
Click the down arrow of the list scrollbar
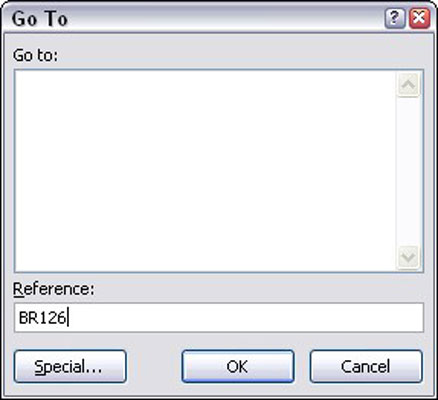(x=409, y=257)
